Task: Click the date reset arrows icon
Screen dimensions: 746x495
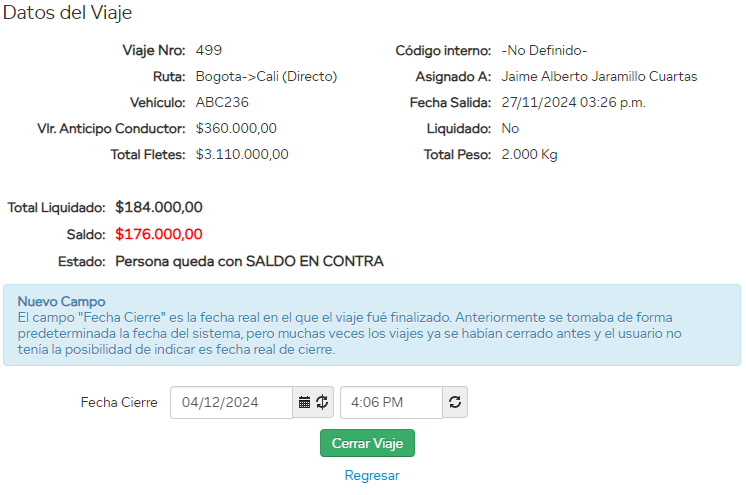Action: click(x=322, y=402)
